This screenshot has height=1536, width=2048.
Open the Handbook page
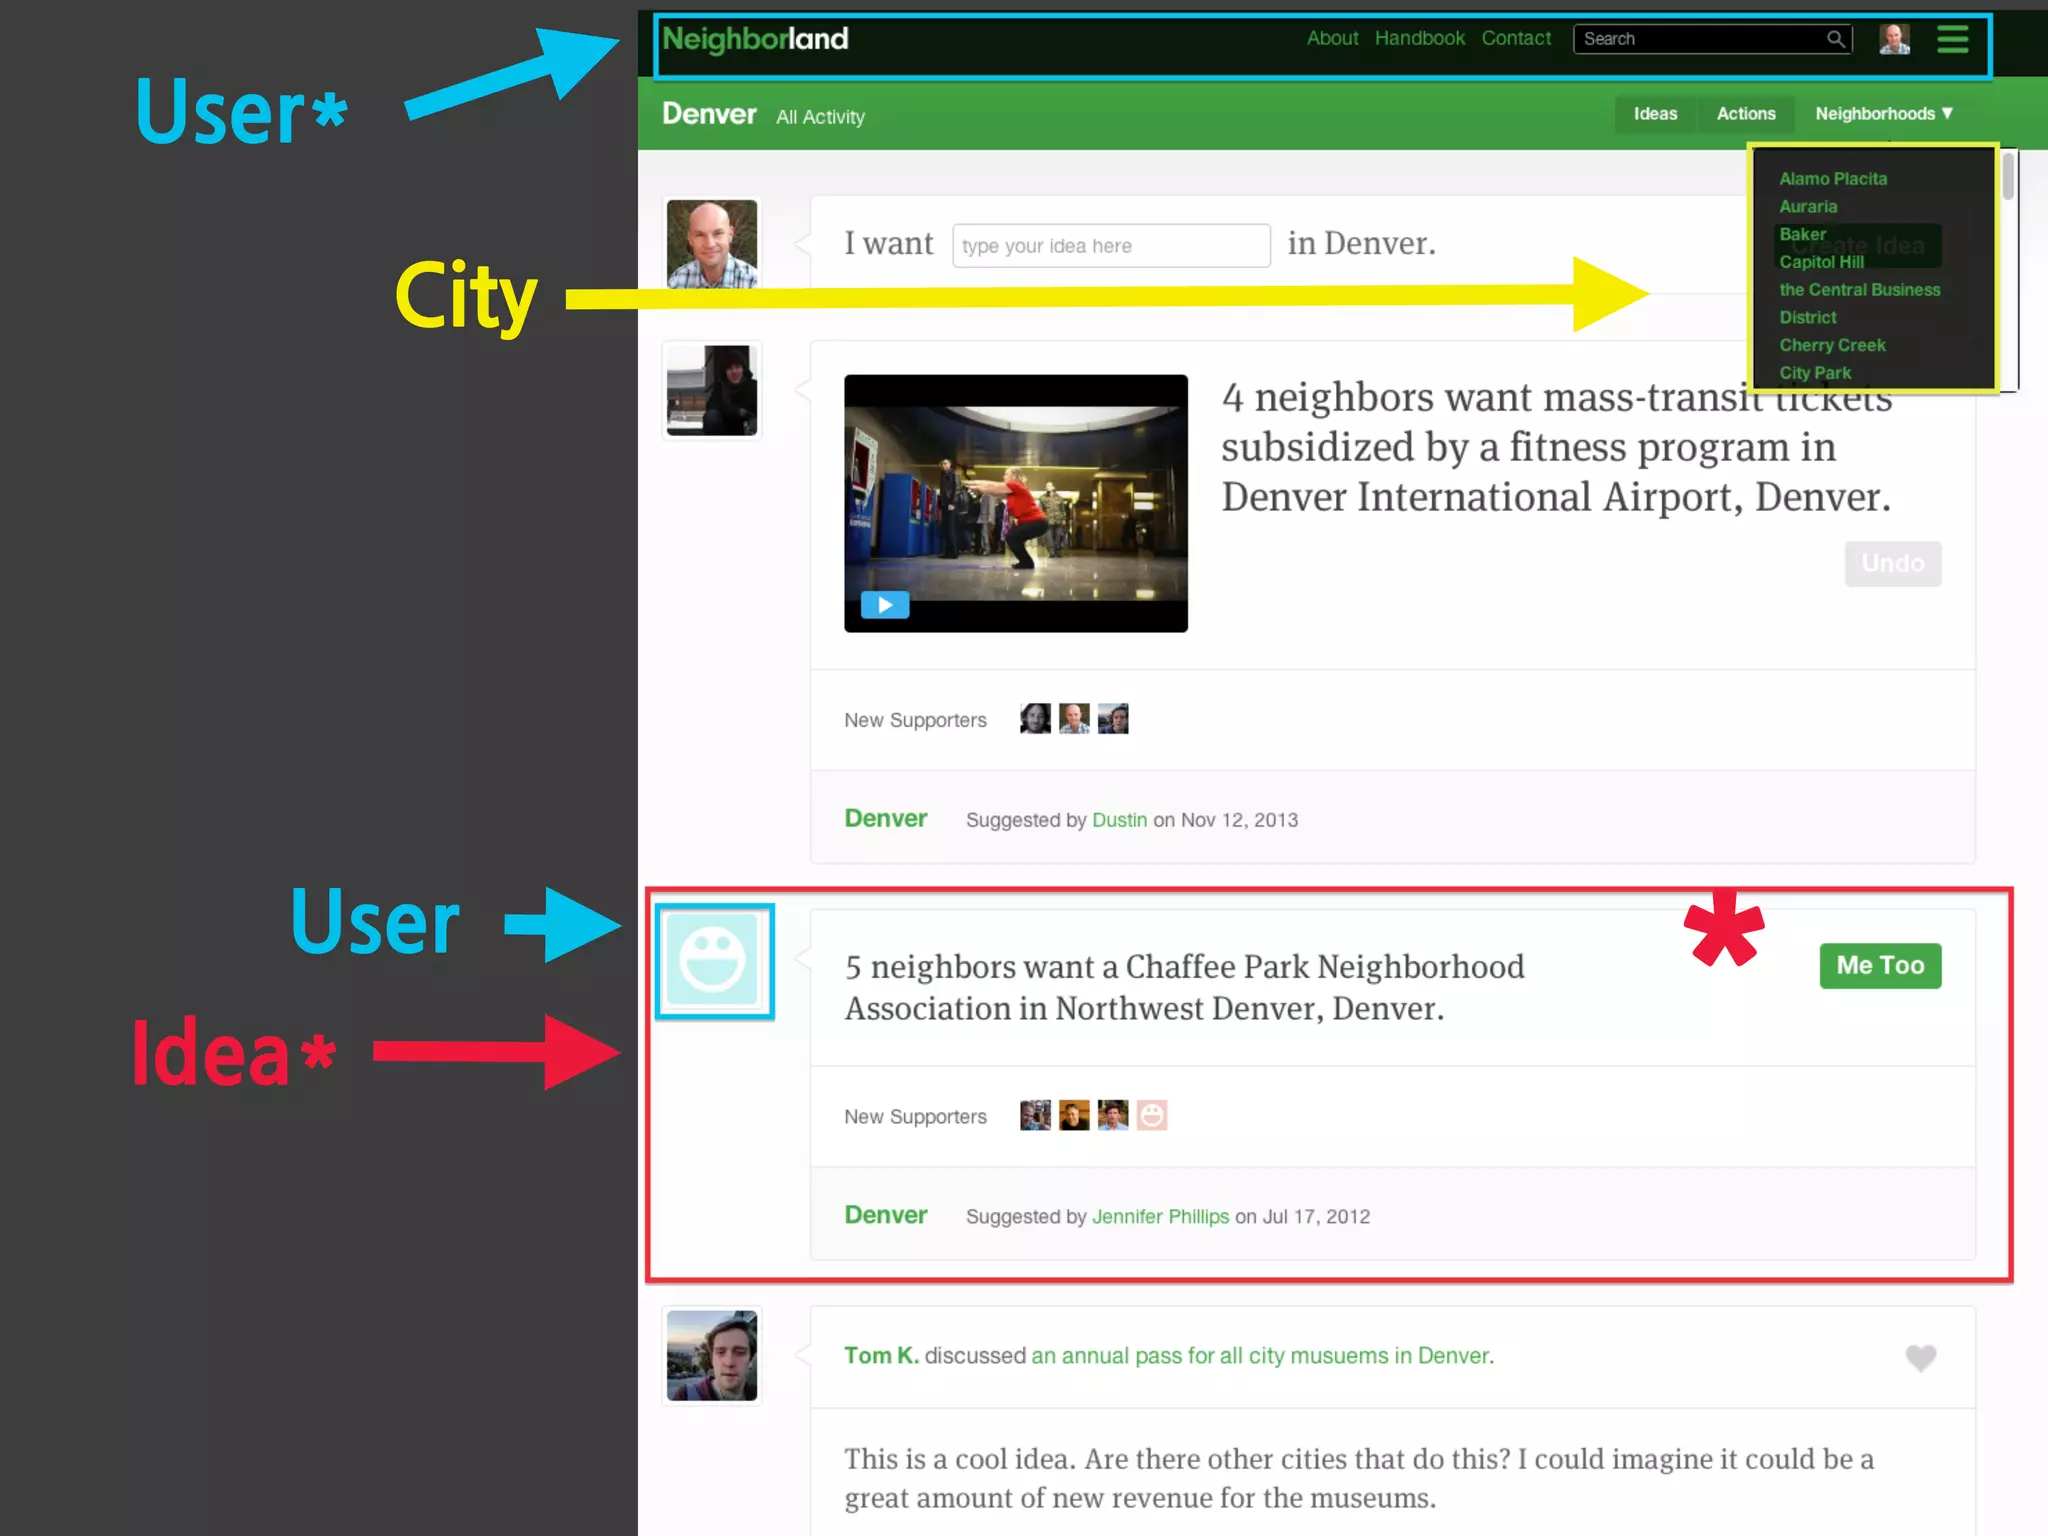point(1419,38)
